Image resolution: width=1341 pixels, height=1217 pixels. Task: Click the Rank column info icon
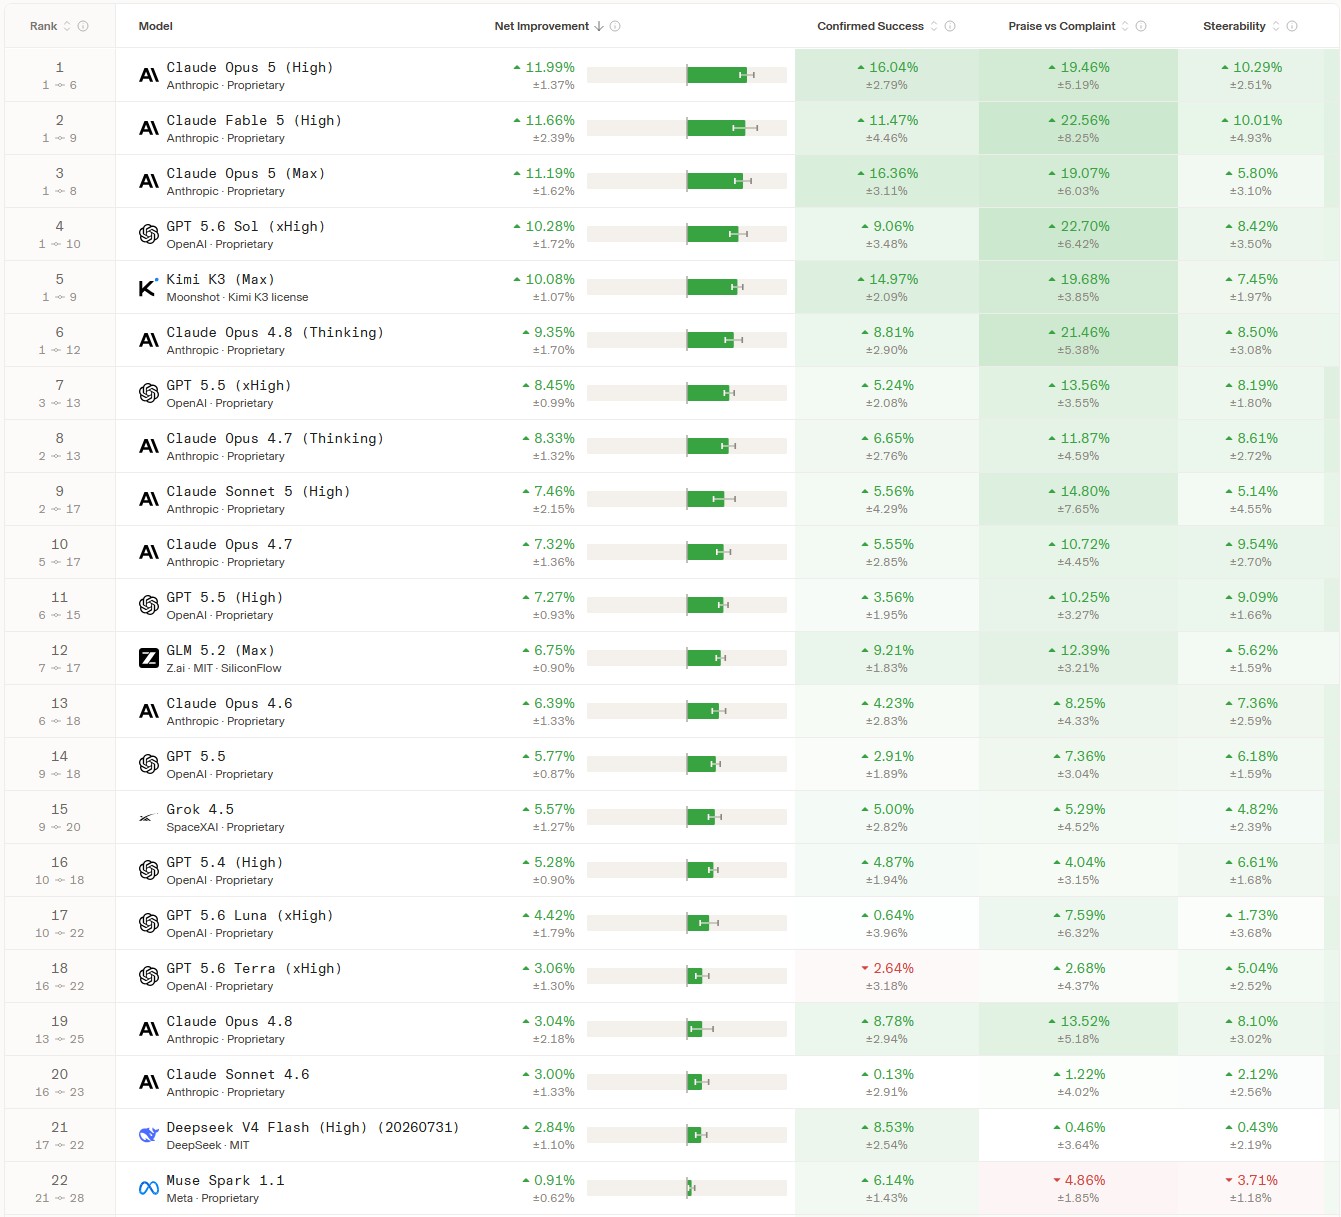pos(83,26)
